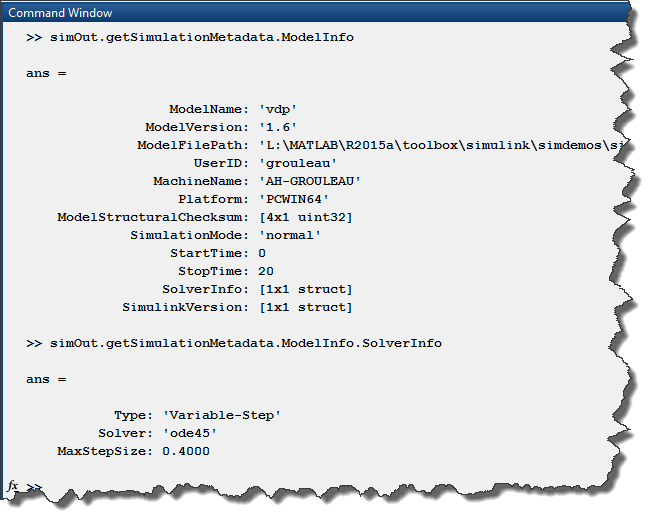Open the fx function browser icon
The image size is (655, 525).
tap(13, 486)
